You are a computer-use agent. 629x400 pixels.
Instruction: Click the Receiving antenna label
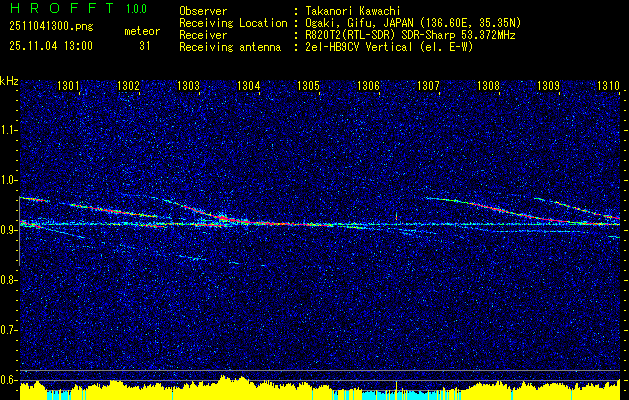click(230, 47)
